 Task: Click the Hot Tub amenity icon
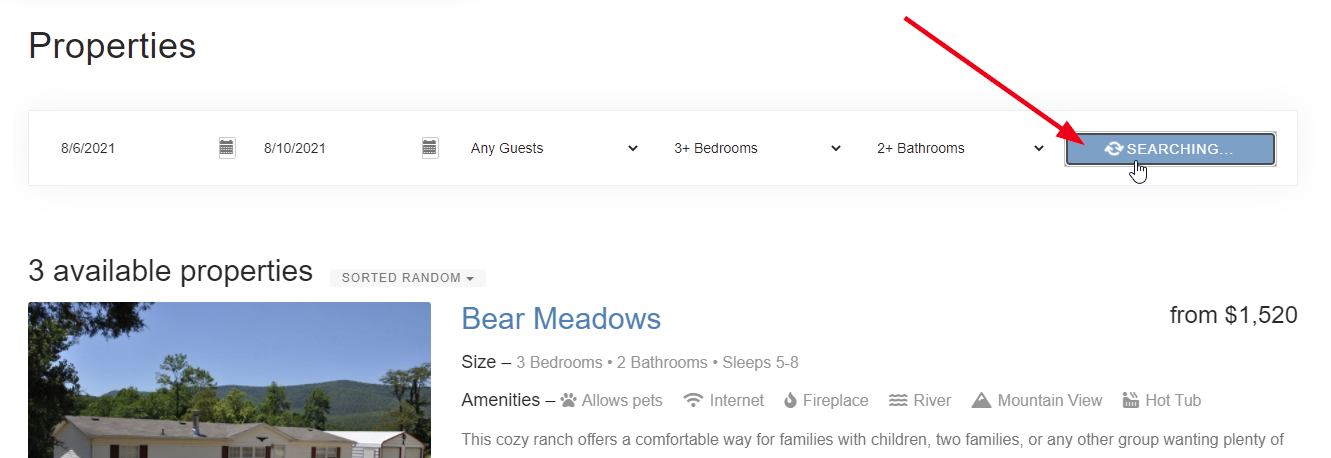[1131, 401]
